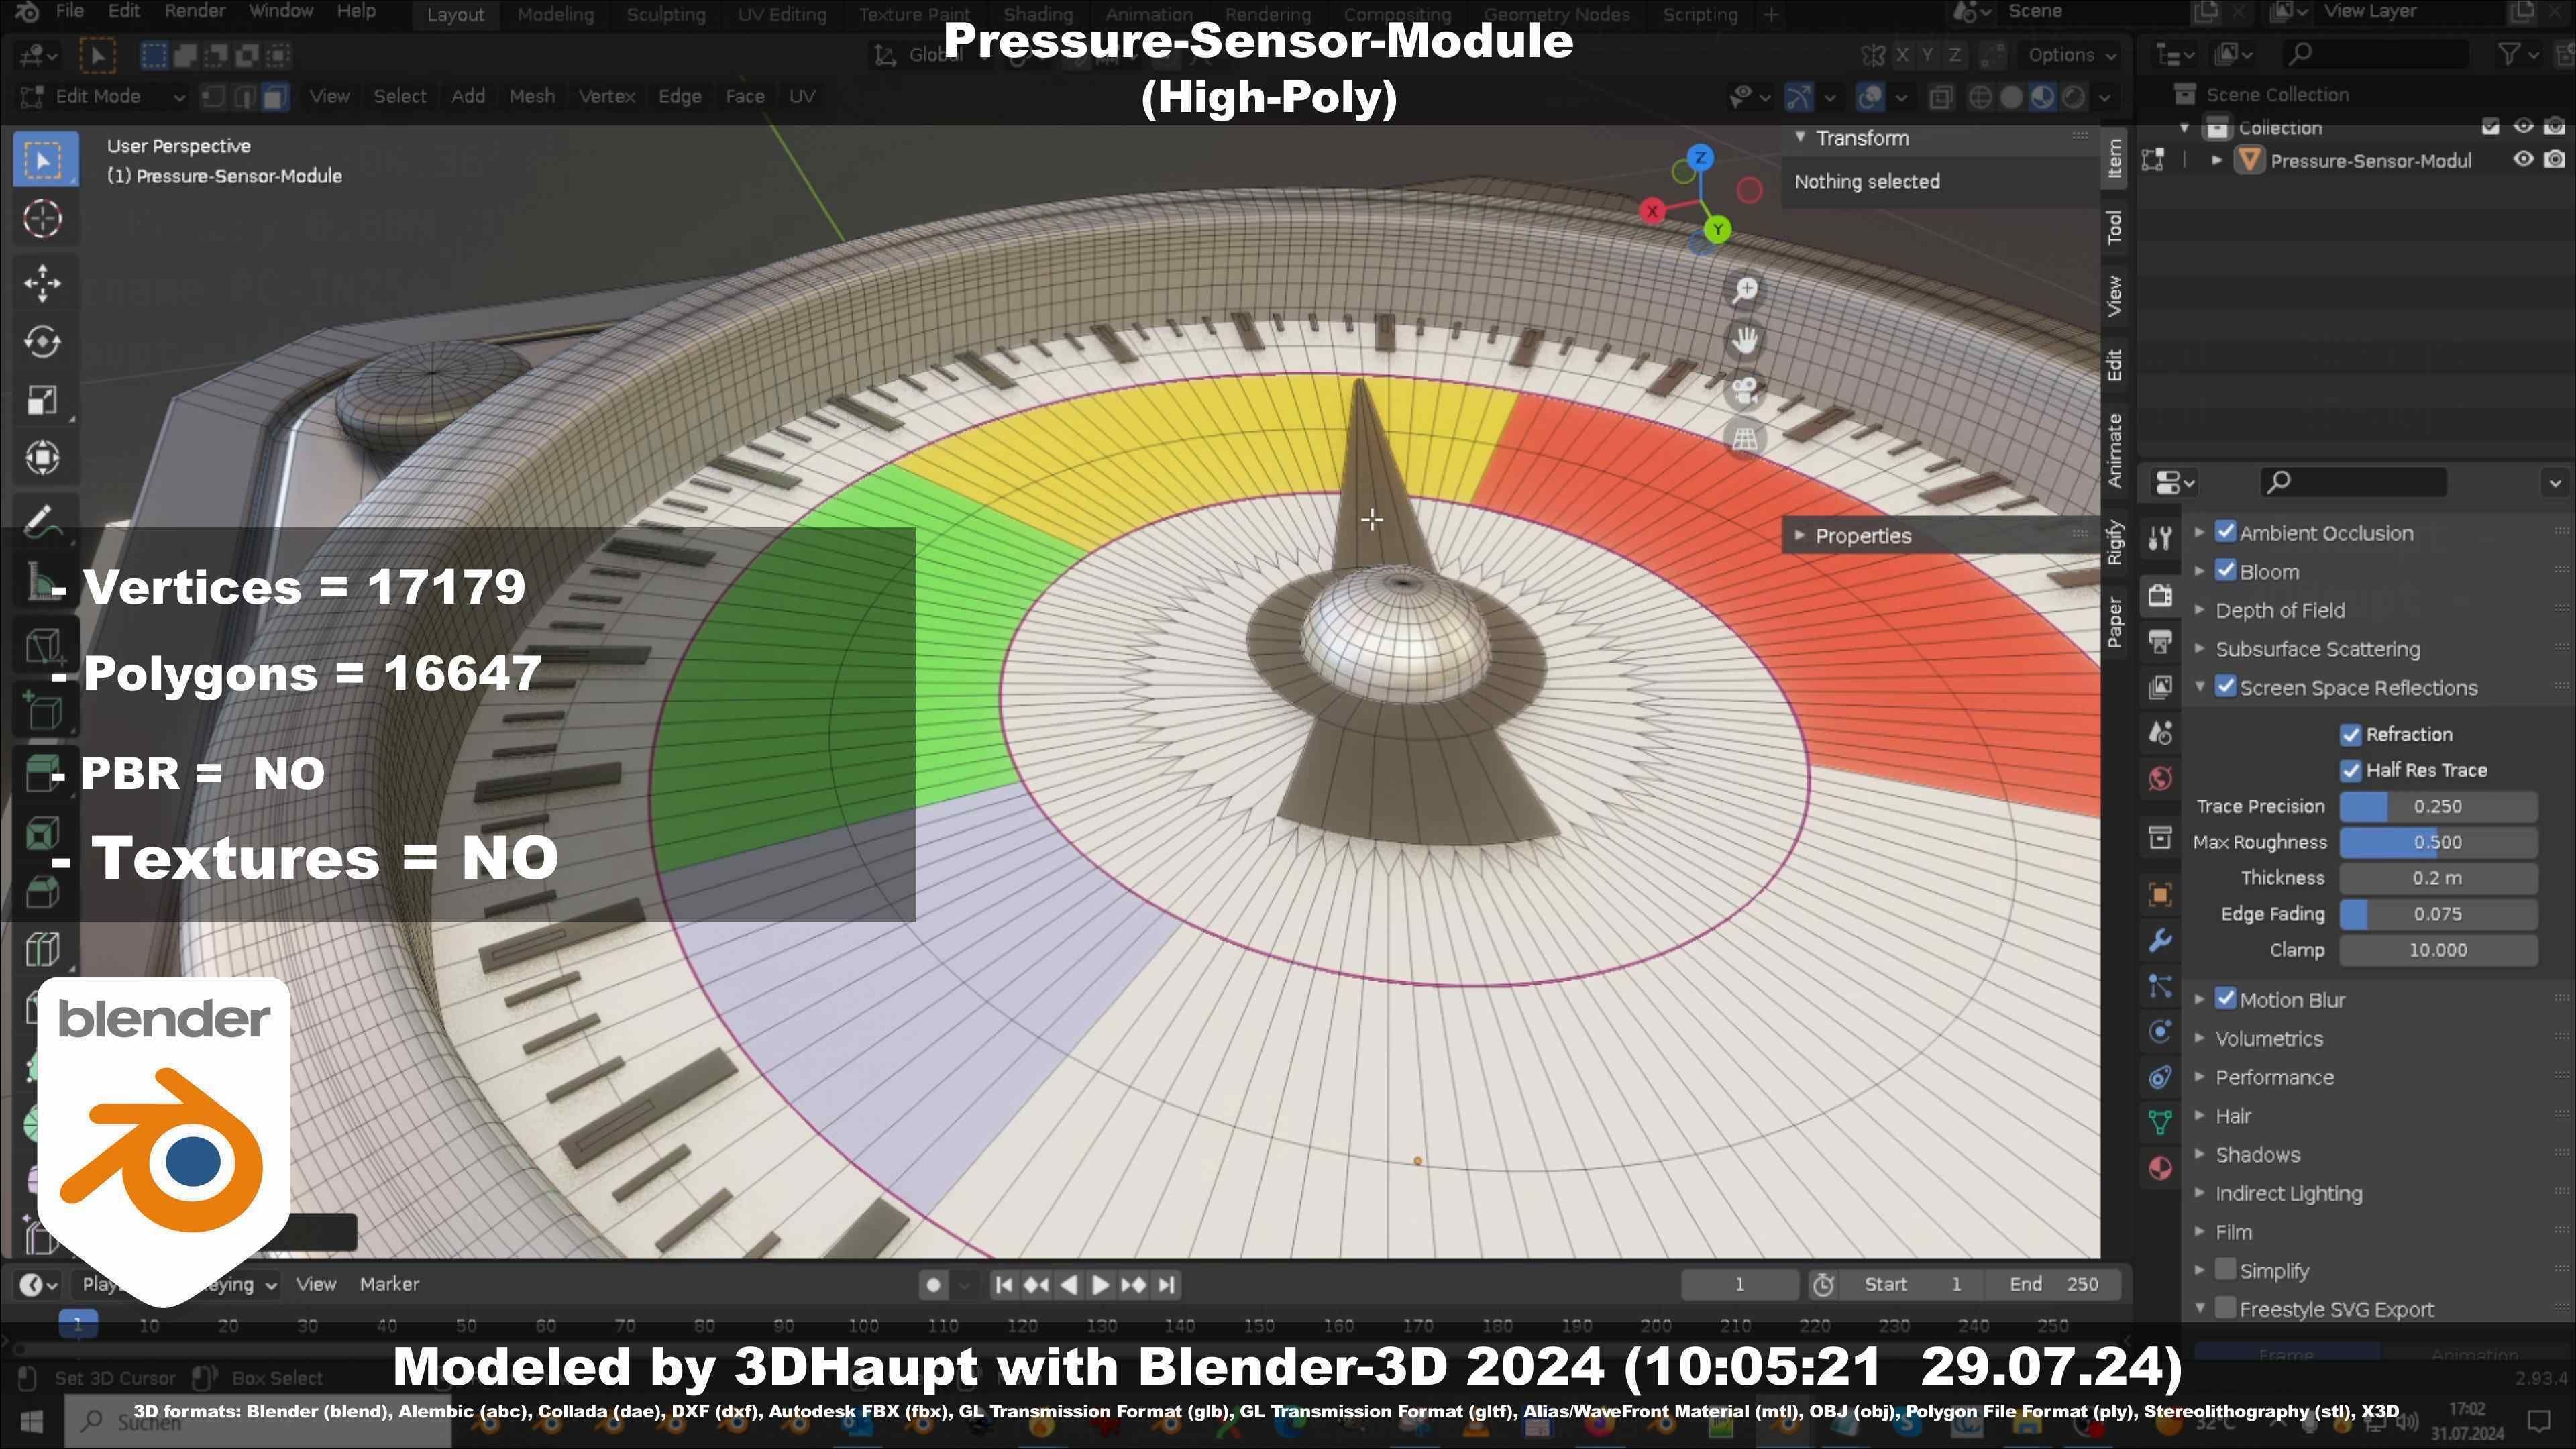The image size is (2576, 1449).
Task: Toggle camera view icon in viewport
Action: coord(1745,390)
